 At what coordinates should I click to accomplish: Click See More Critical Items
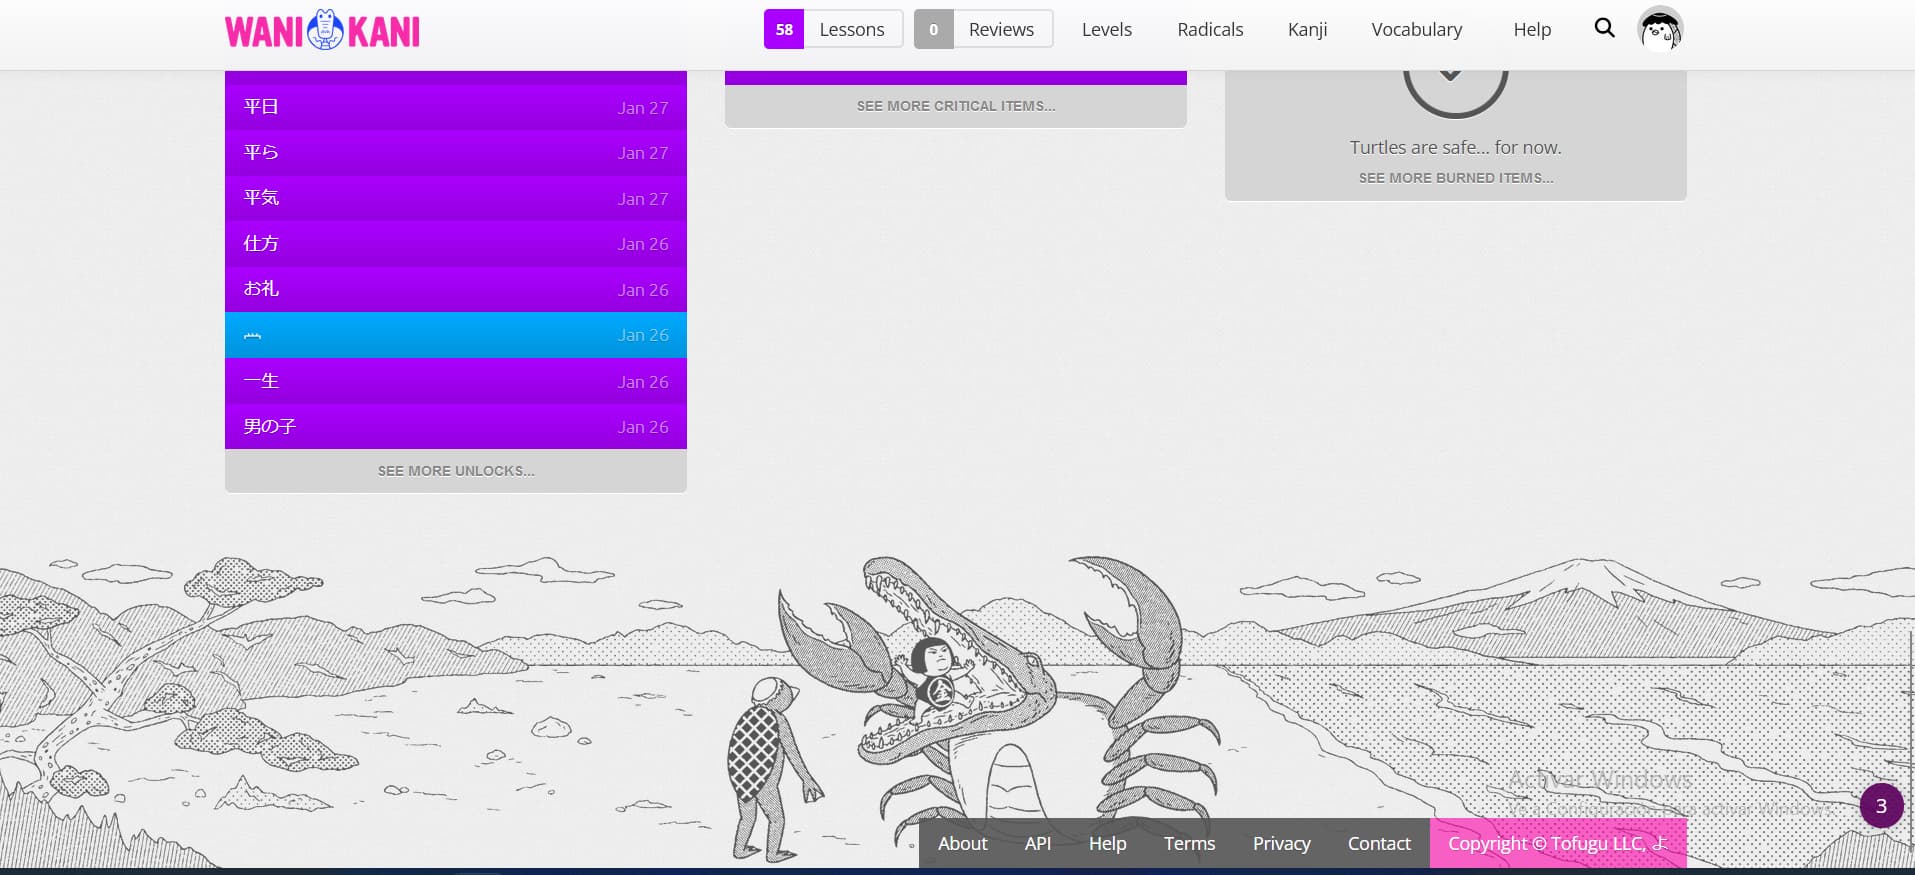click(x=956, y=106)
